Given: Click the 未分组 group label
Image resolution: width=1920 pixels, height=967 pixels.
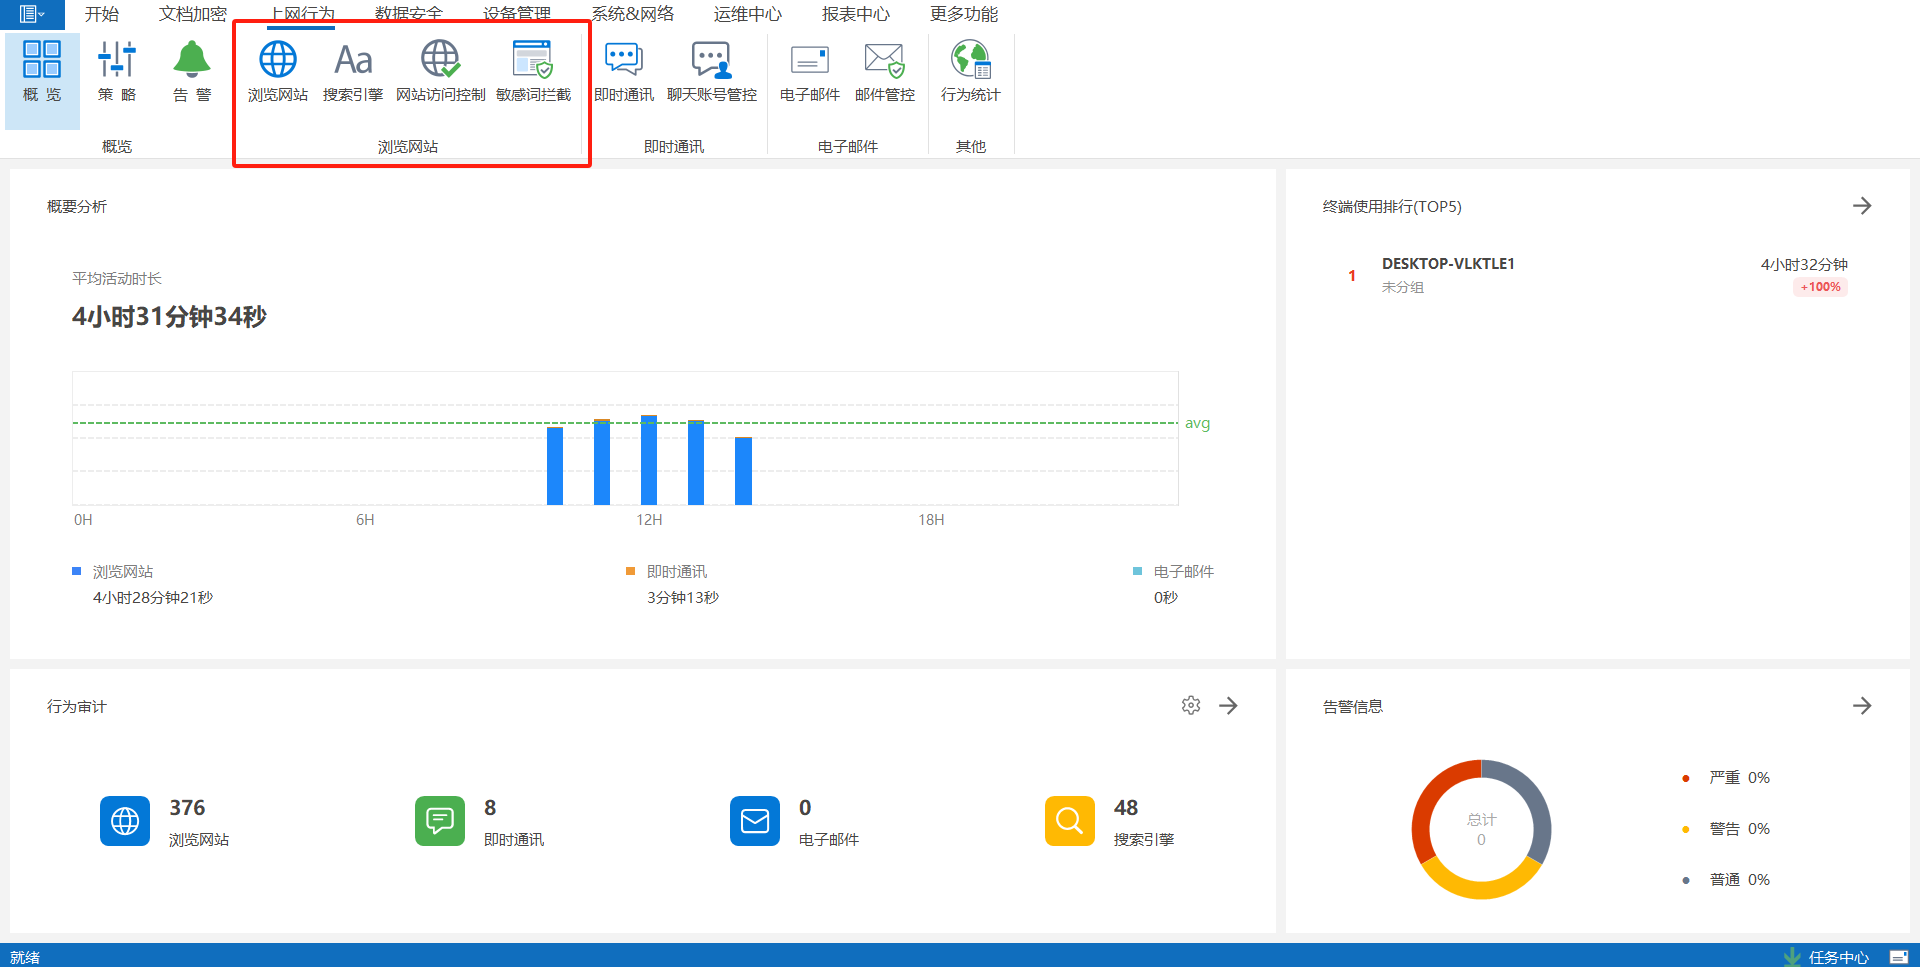Looking at the screenshot, I should pos(1403,287).
